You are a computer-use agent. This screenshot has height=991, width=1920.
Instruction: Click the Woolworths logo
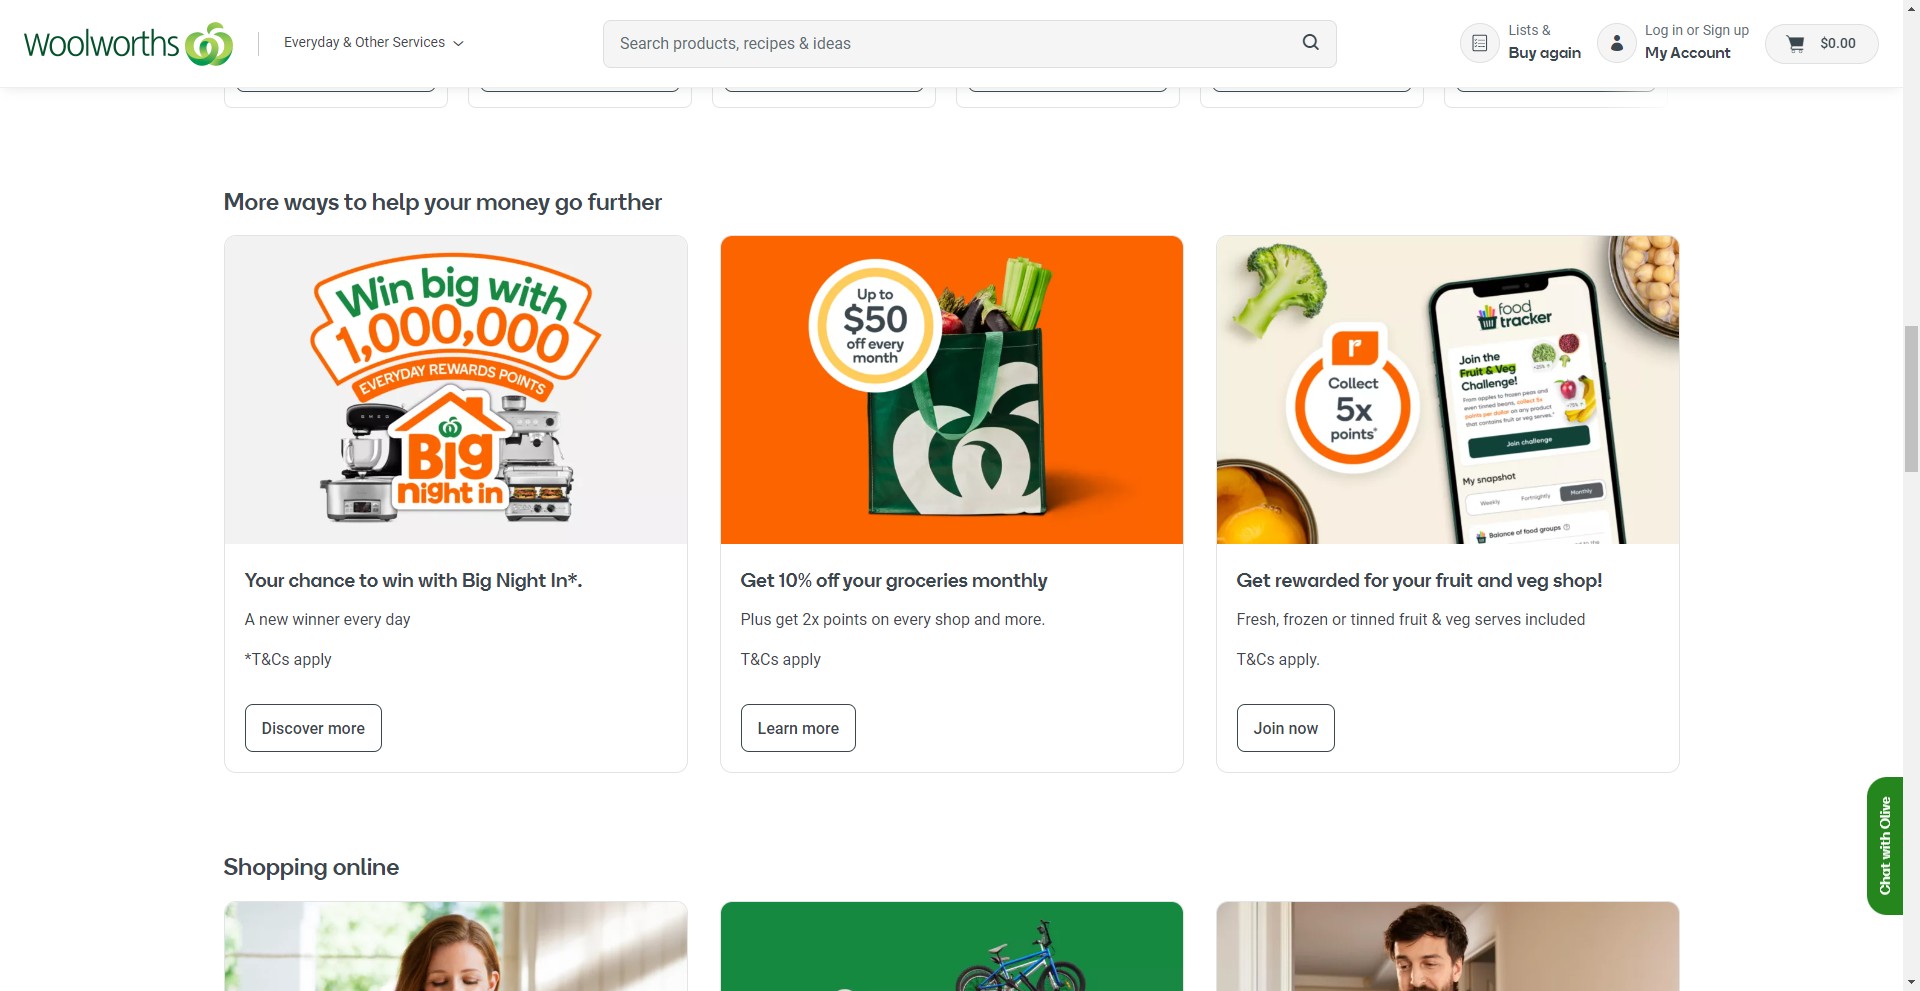point(128,44)
